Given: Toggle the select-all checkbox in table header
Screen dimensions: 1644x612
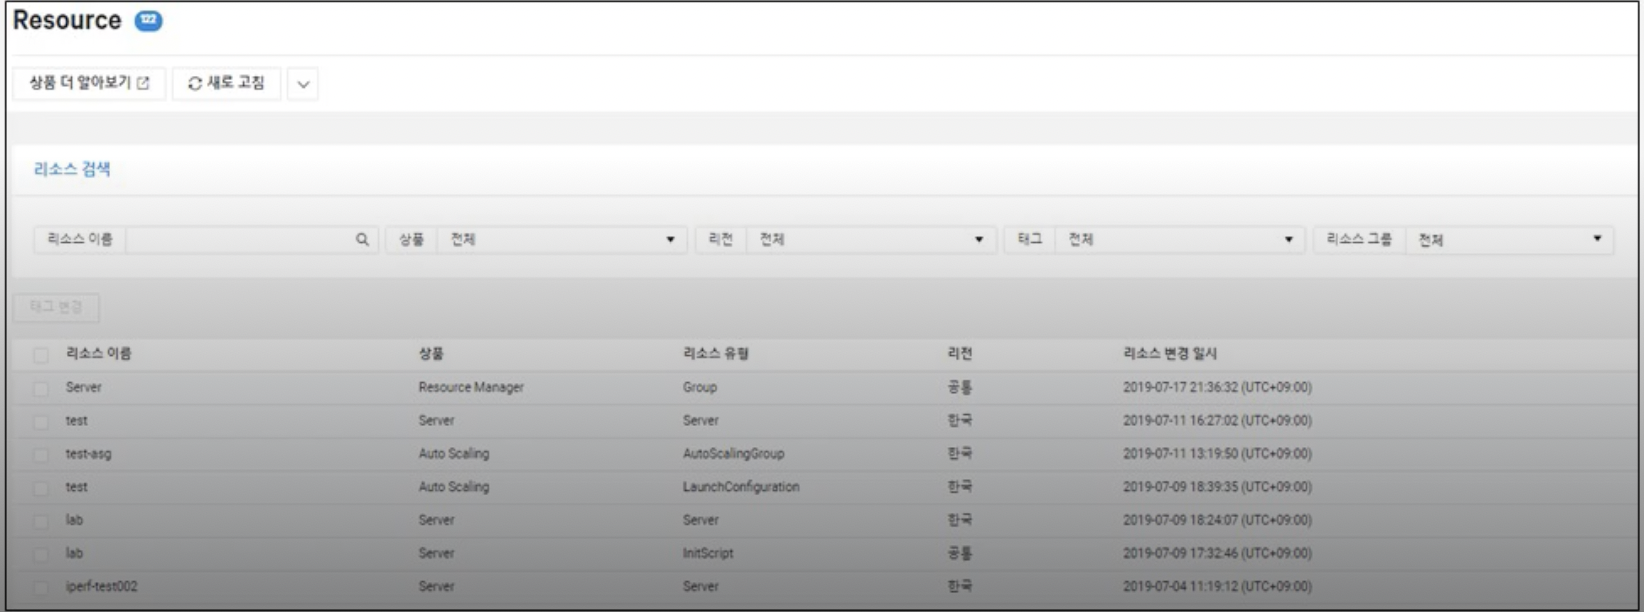Looking at the screenshot, I should click(x=41, y=355).
